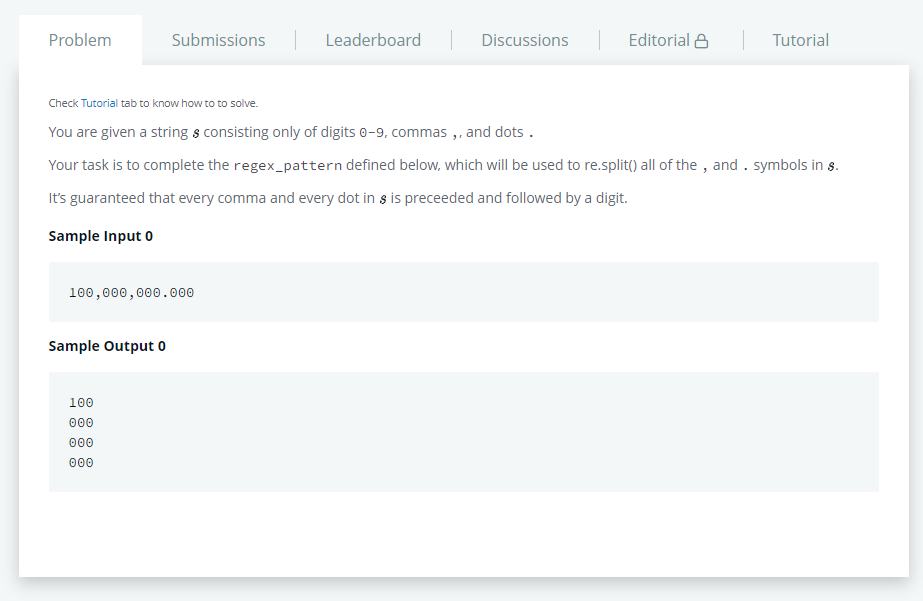
Task: Go to the Discussions tab
Action: point(524,40)
